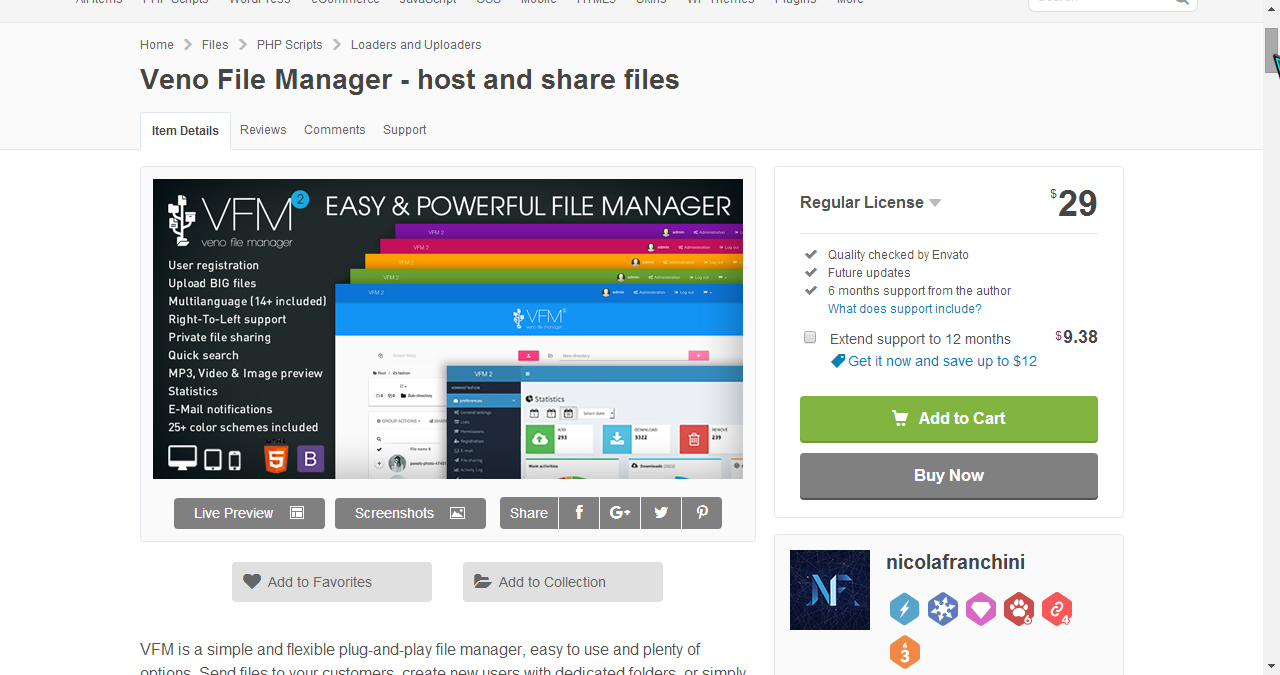Image resolution: width=1280 pixels, height=675 pixels.
Task: Share the item on Facebook
Action: [x=579, y=513]
